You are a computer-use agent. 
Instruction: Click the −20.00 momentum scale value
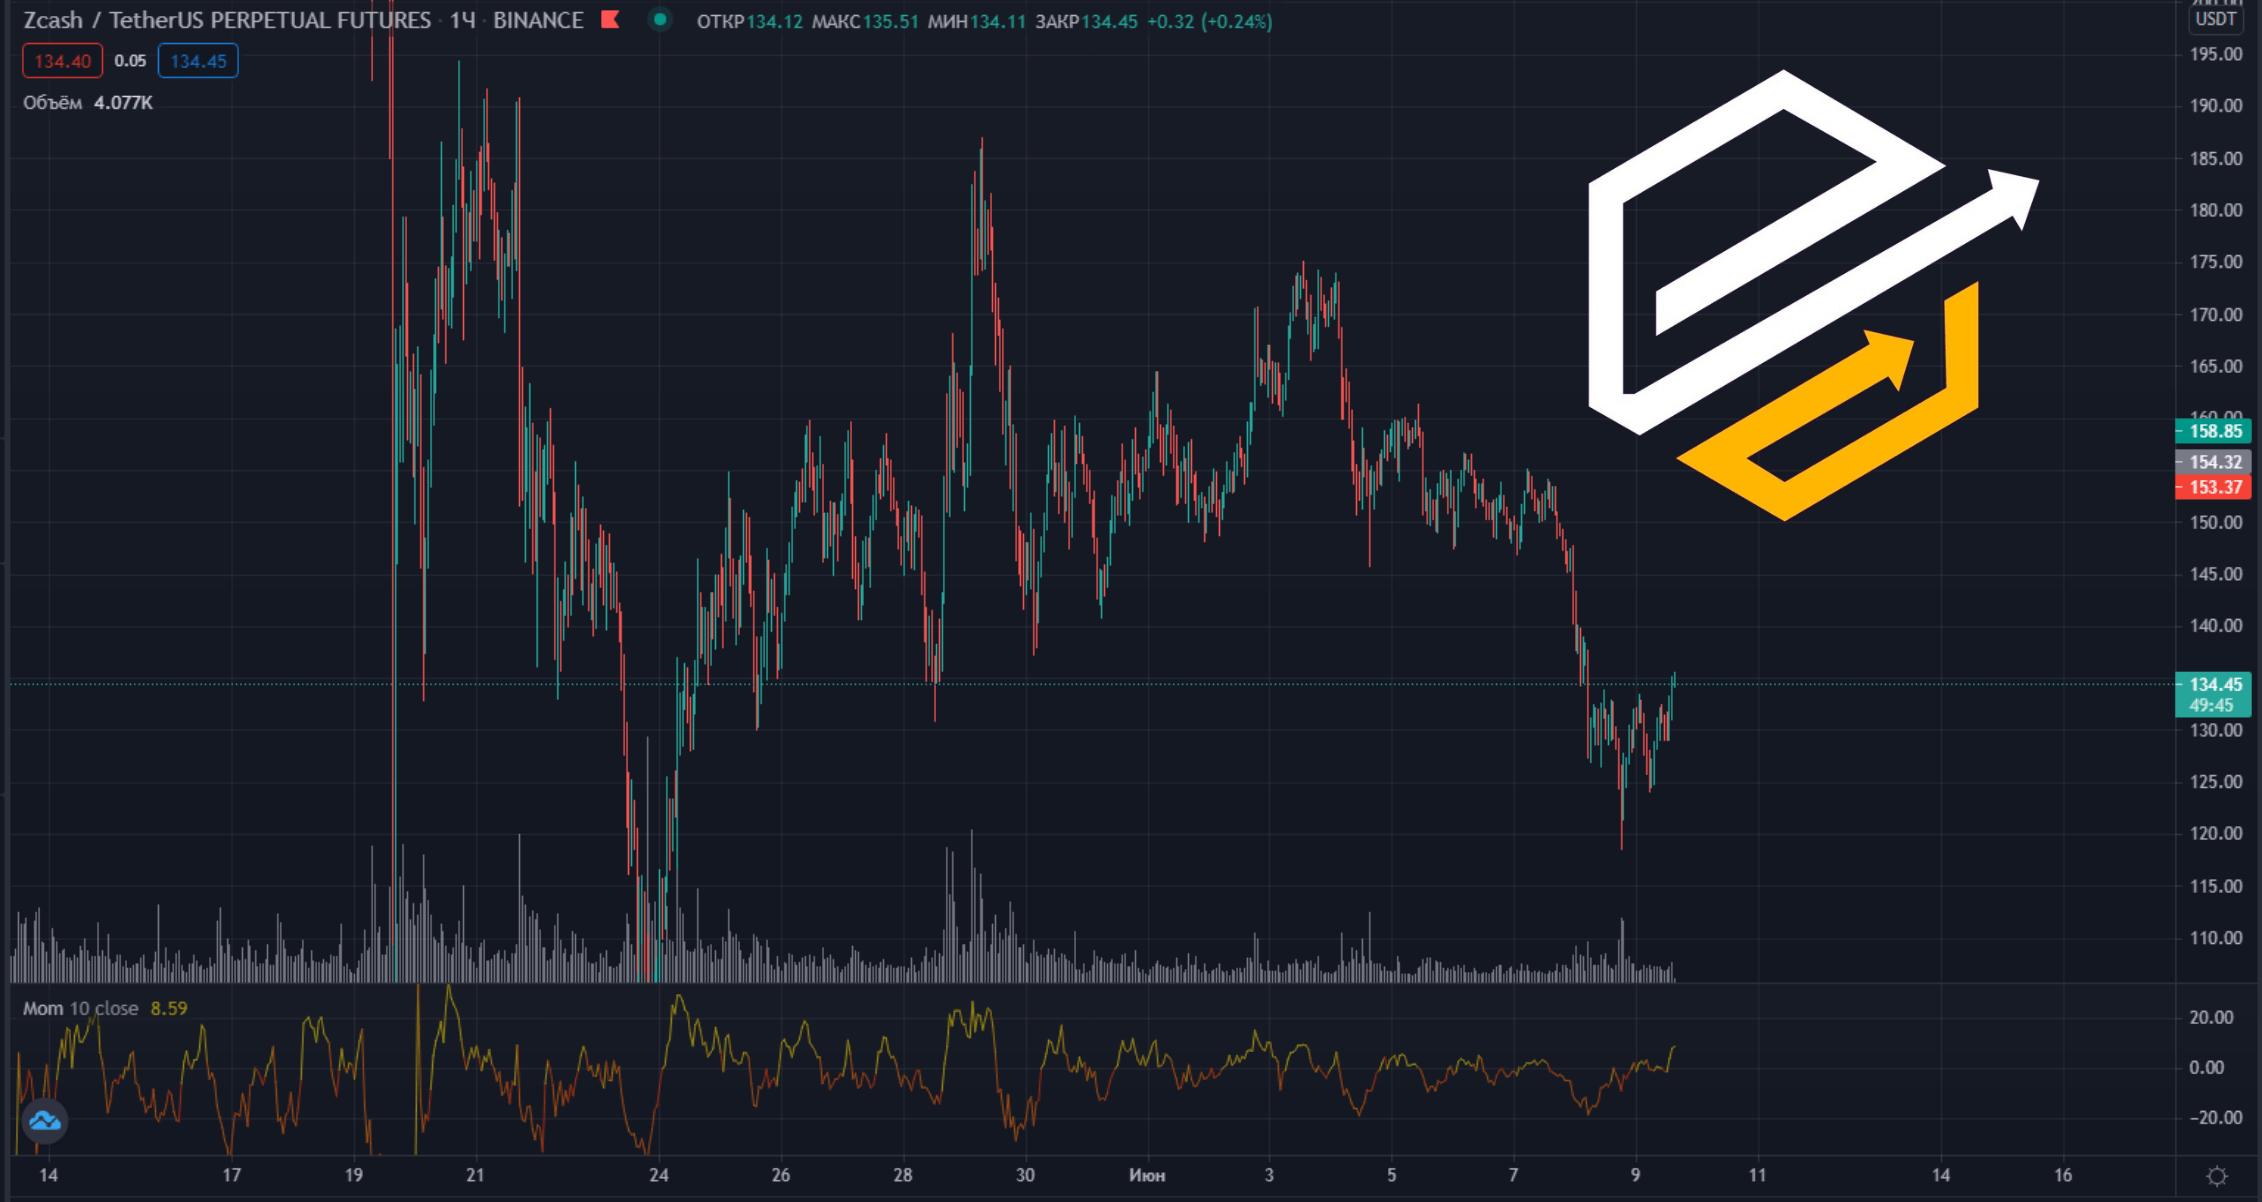click(x=2216, y=1118)
